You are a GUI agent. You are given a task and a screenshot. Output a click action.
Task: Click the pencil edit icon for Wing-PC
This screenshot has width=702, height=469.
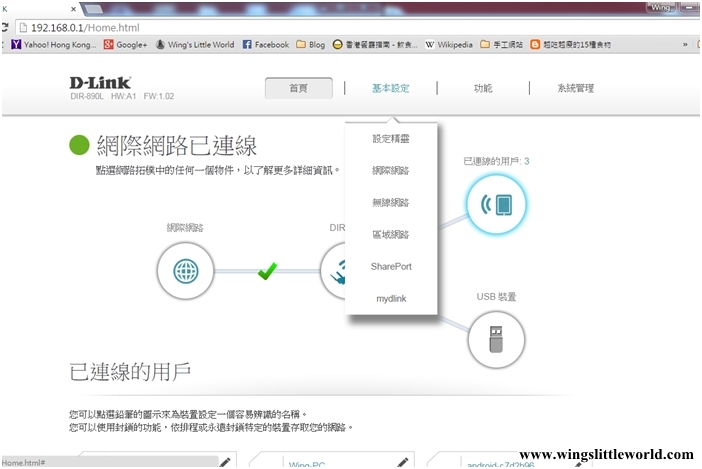click(402, 462)
